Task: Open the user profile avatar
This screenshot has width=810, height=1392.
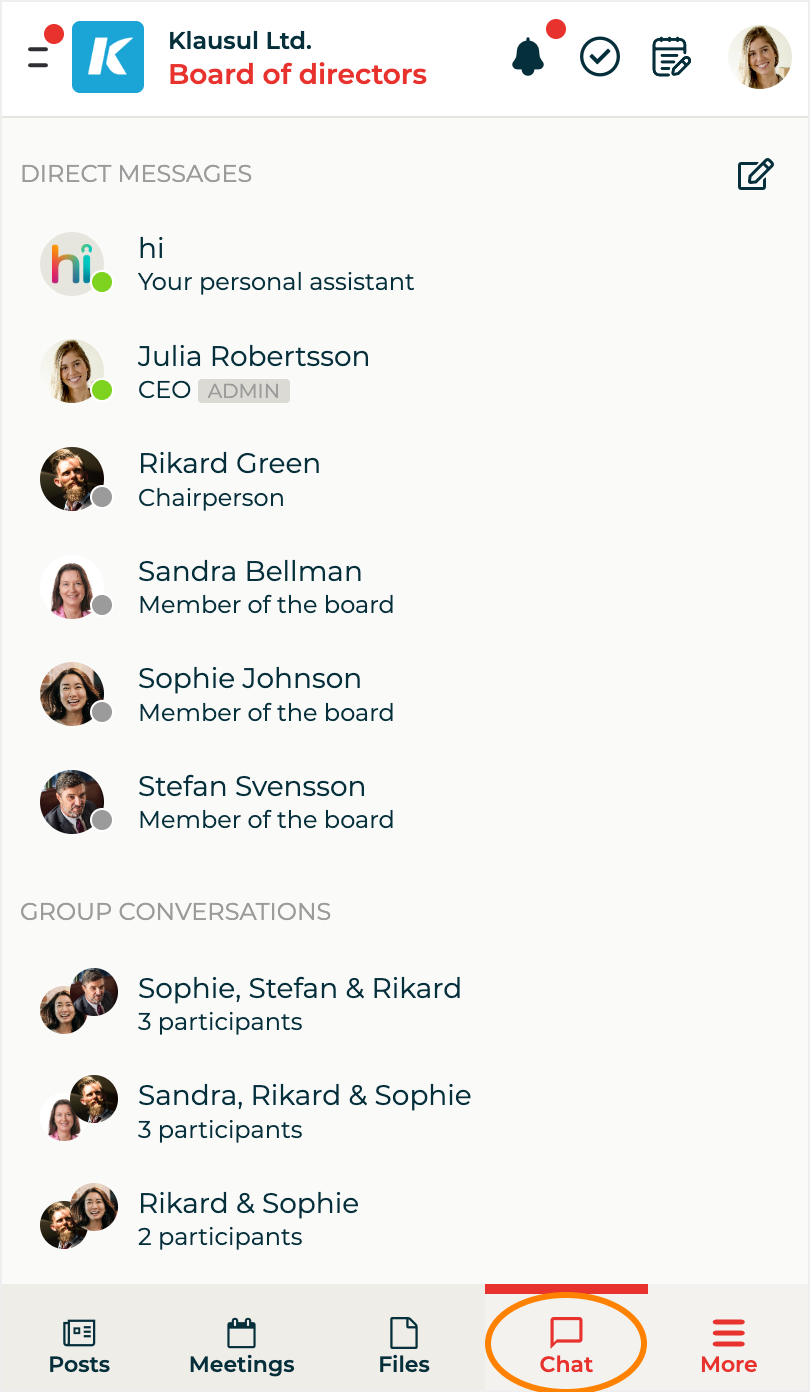Action: [759, 57]
